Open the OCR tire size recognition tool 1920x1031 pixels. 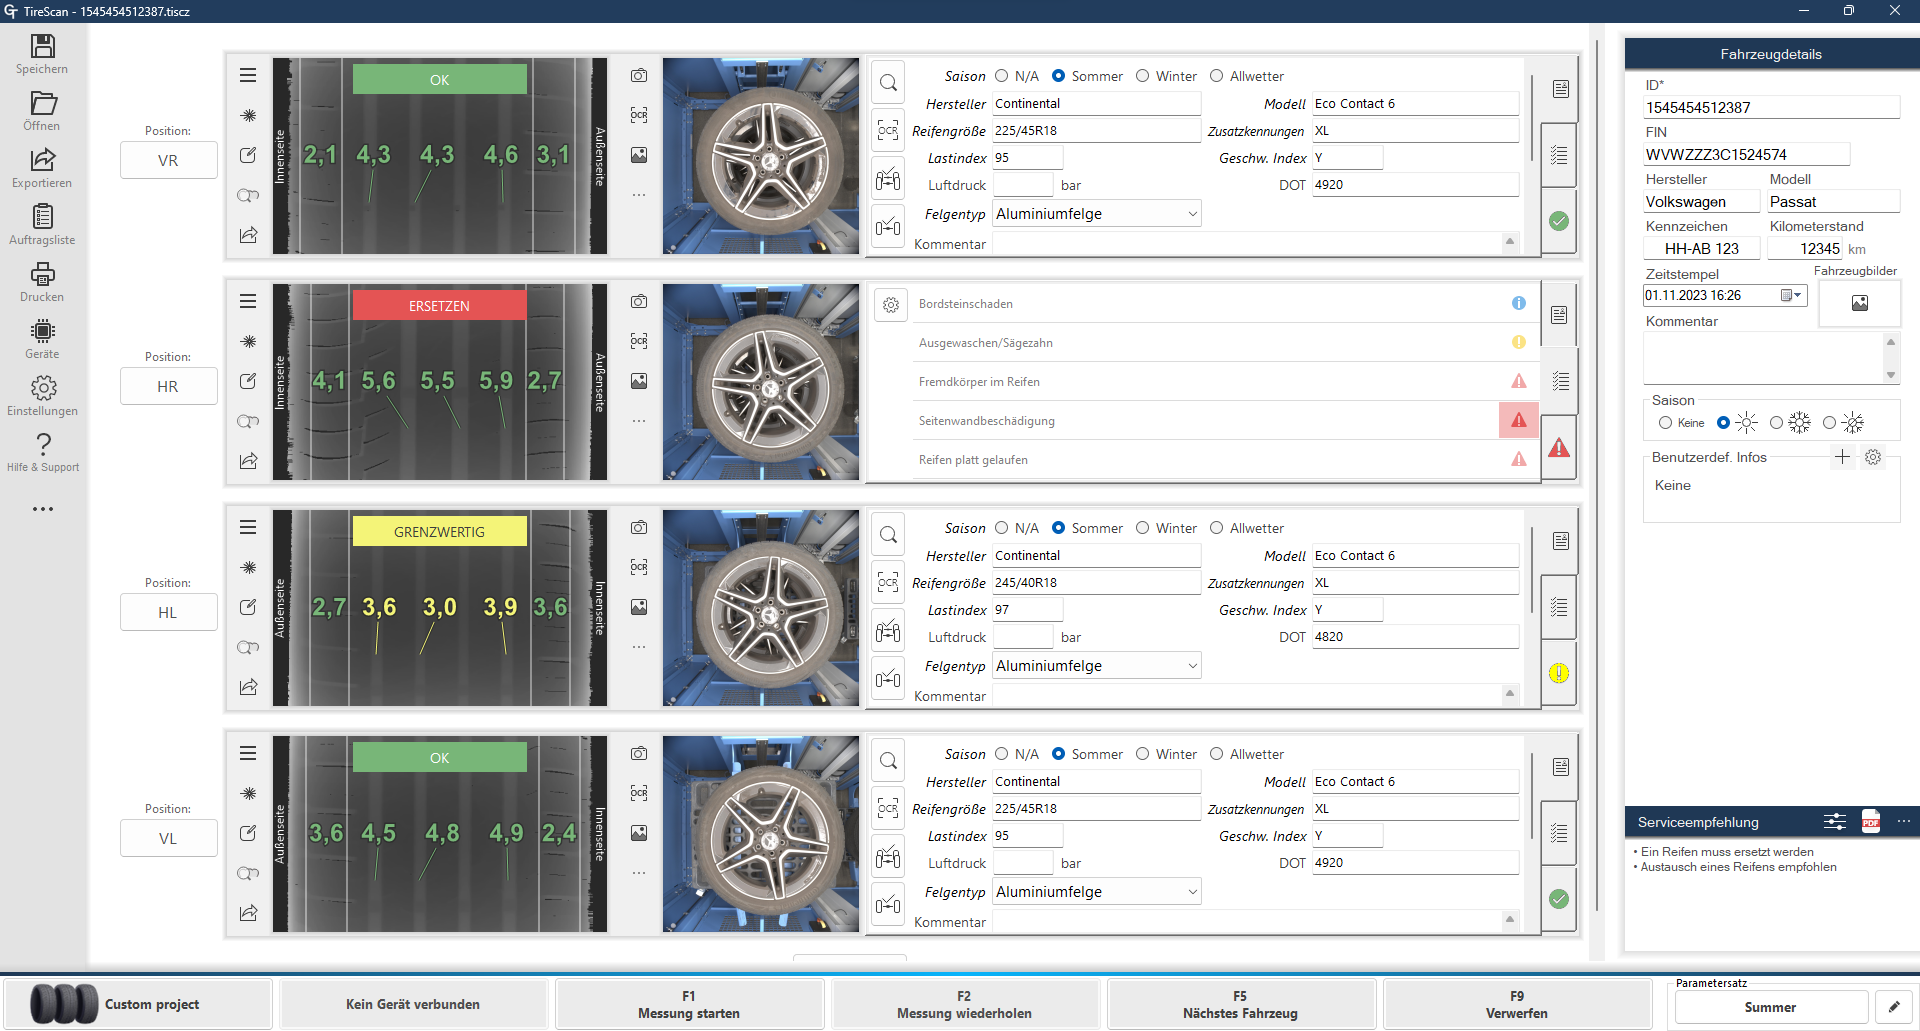click(x=888, y=131)
